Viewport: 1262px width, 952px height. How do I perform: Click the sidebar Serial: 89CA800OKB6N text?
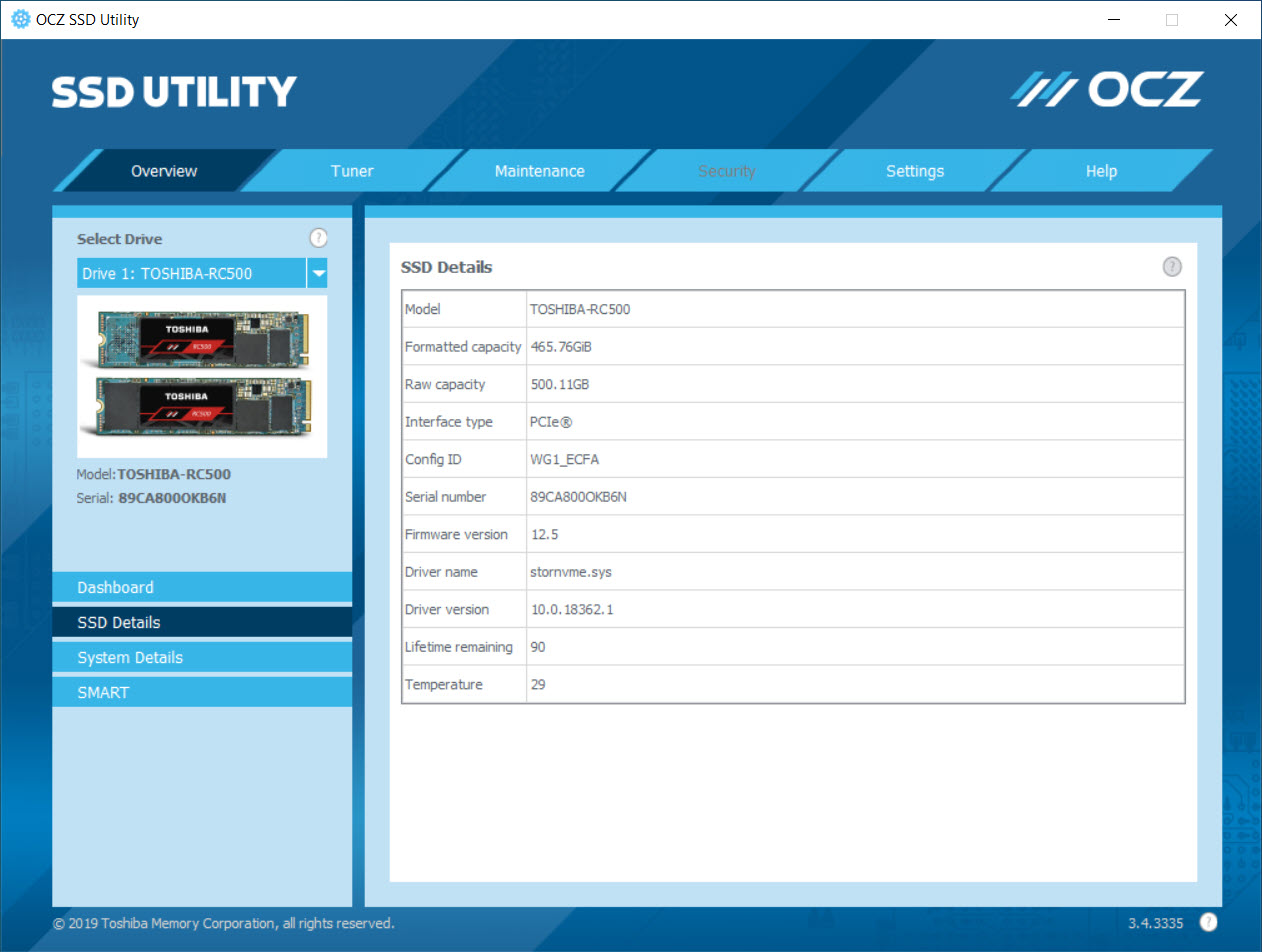[x=152, y=497]
